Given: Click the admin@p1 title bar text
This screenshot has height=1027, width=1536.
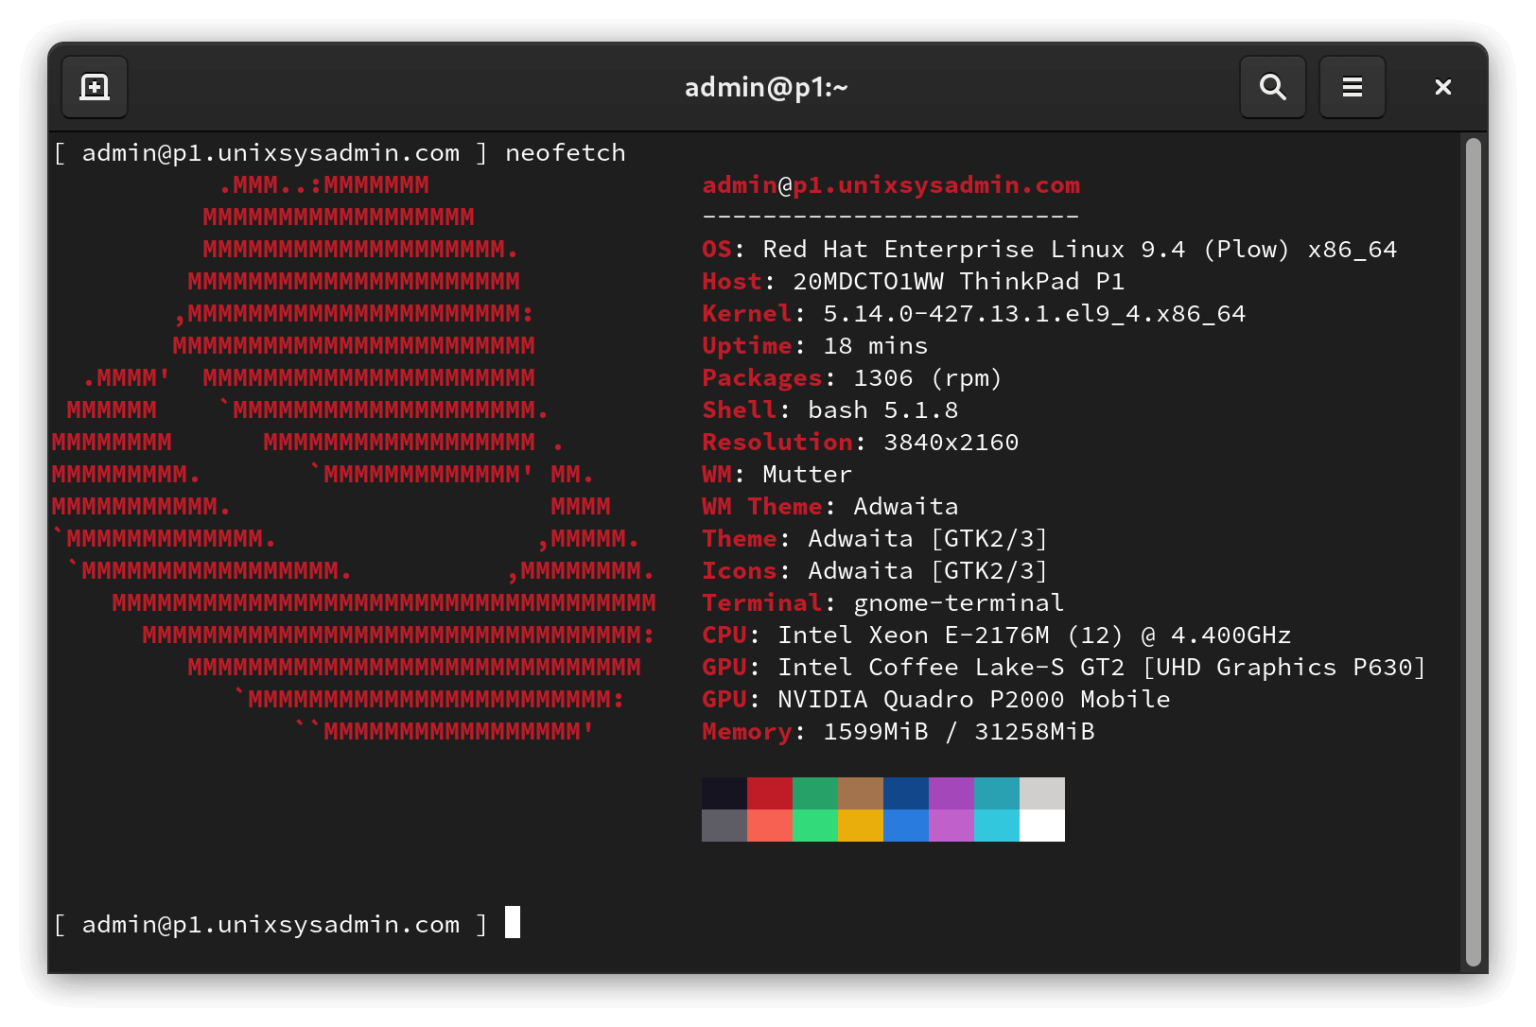Looking at the screenshot, I should (766, 87).
